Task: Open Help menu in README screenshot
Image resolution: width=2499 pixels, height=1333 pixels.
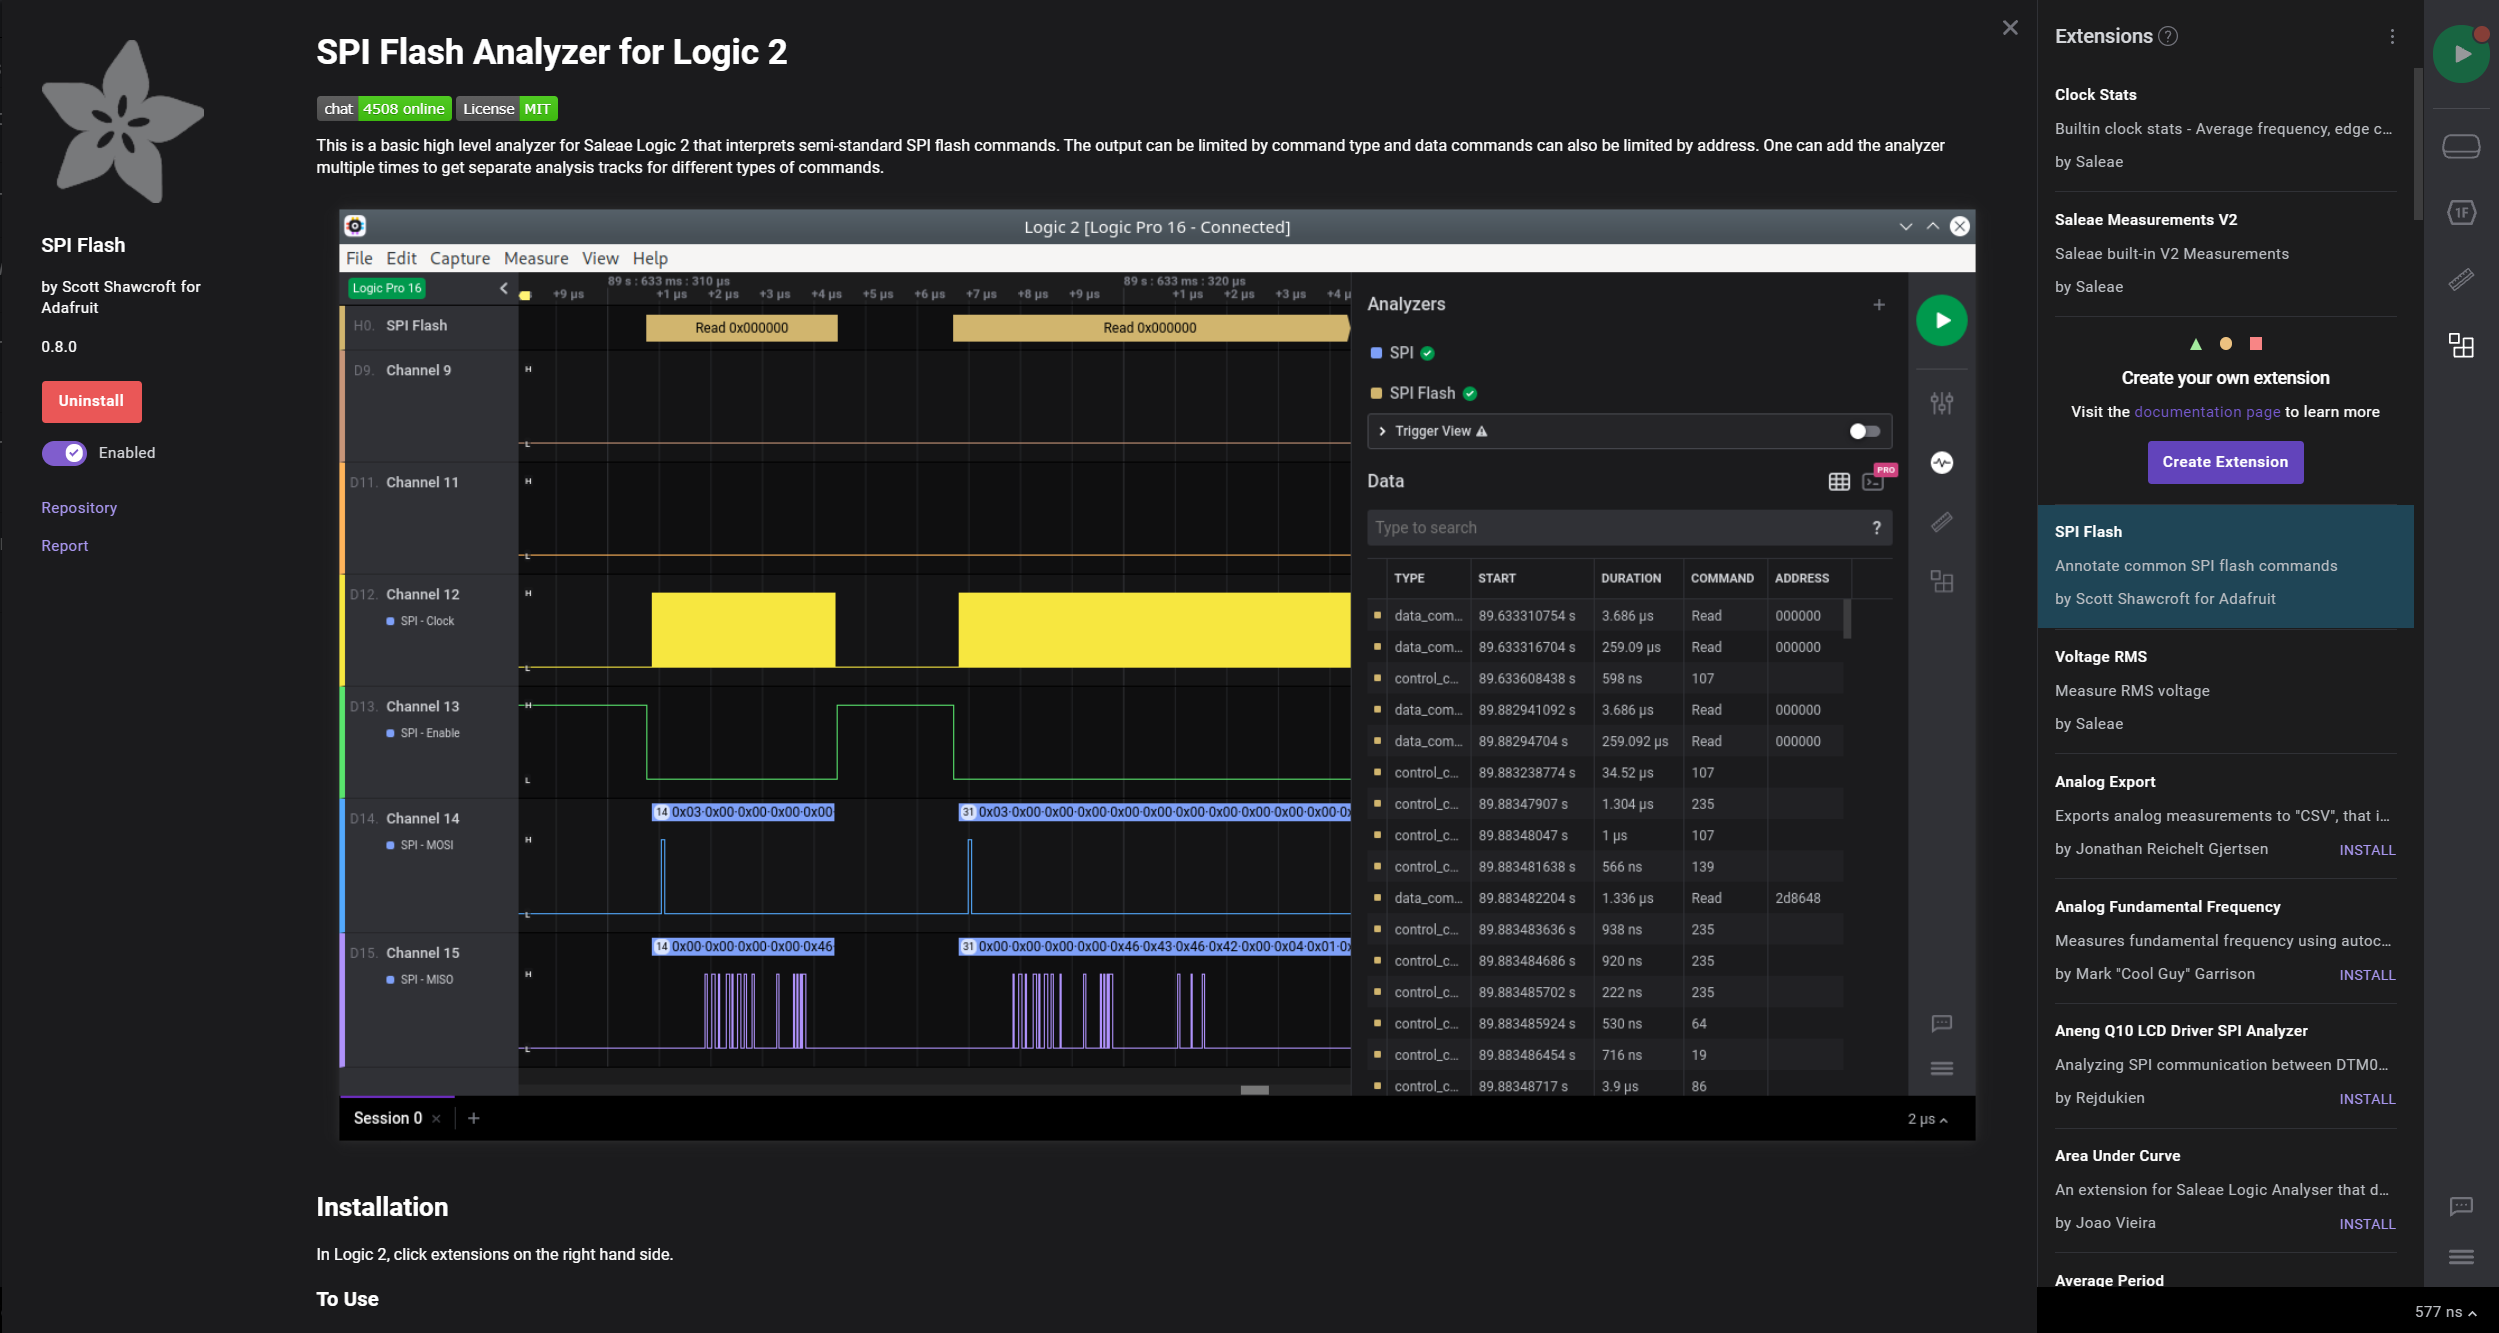Action: click(650, 258)
